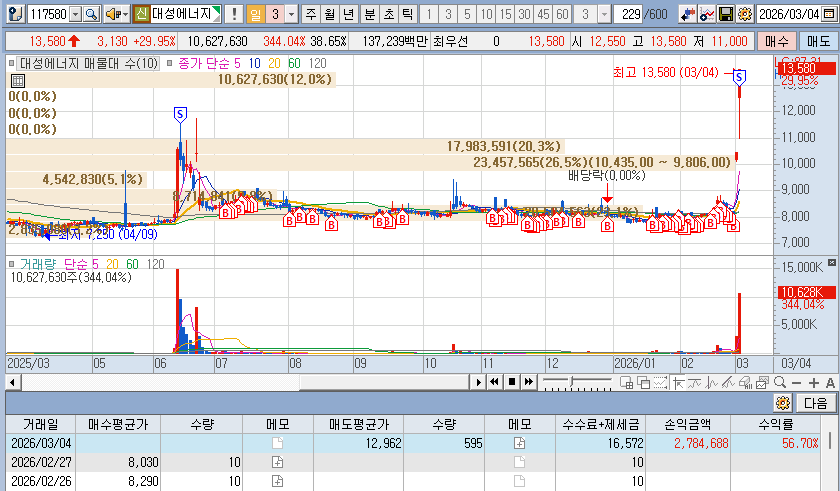Click the stop chart replay button

[512, 382]
